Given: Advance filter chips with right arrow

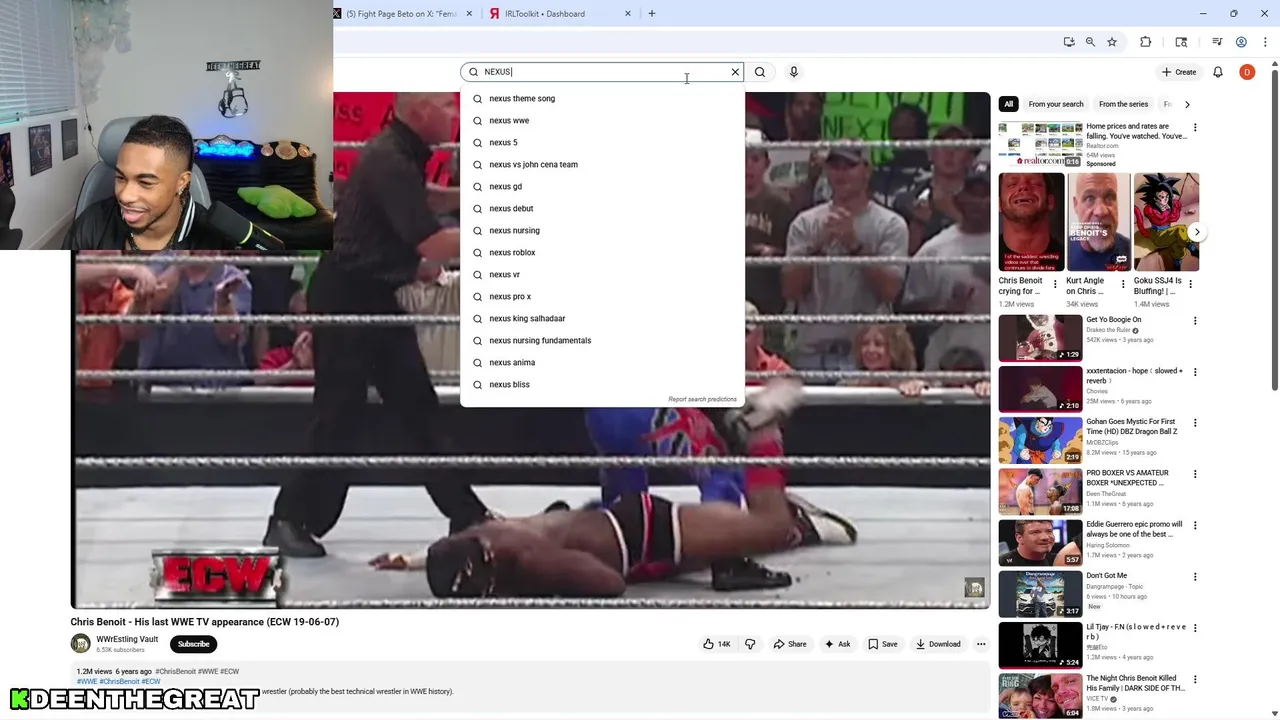Looking at the screenshot, I should pyautogui.click(x=1187, y=104).
